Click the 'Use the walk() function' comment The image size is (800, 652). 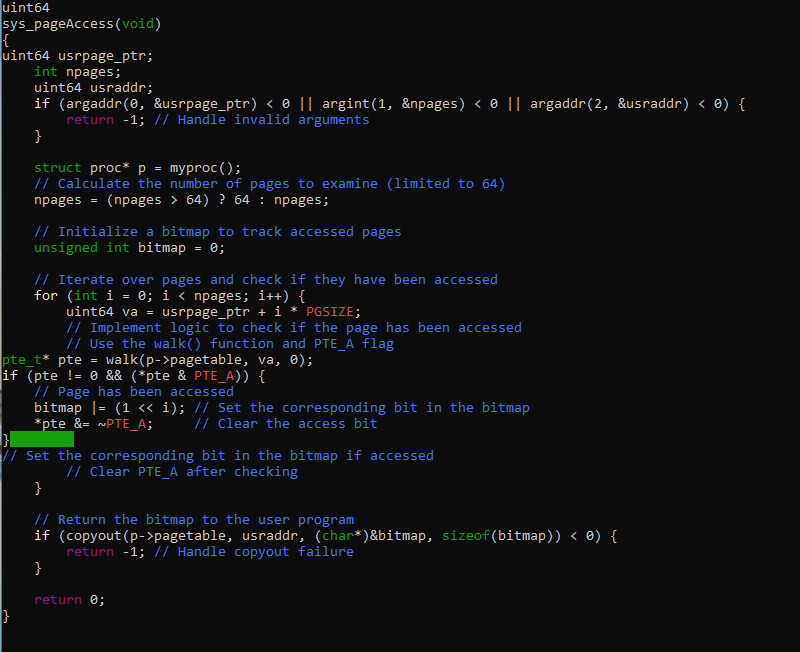[x=230, y=344]
